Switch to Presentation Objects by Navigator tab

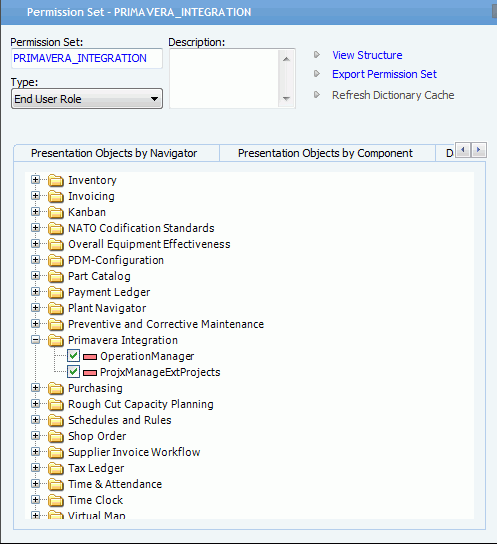point(114,153)
